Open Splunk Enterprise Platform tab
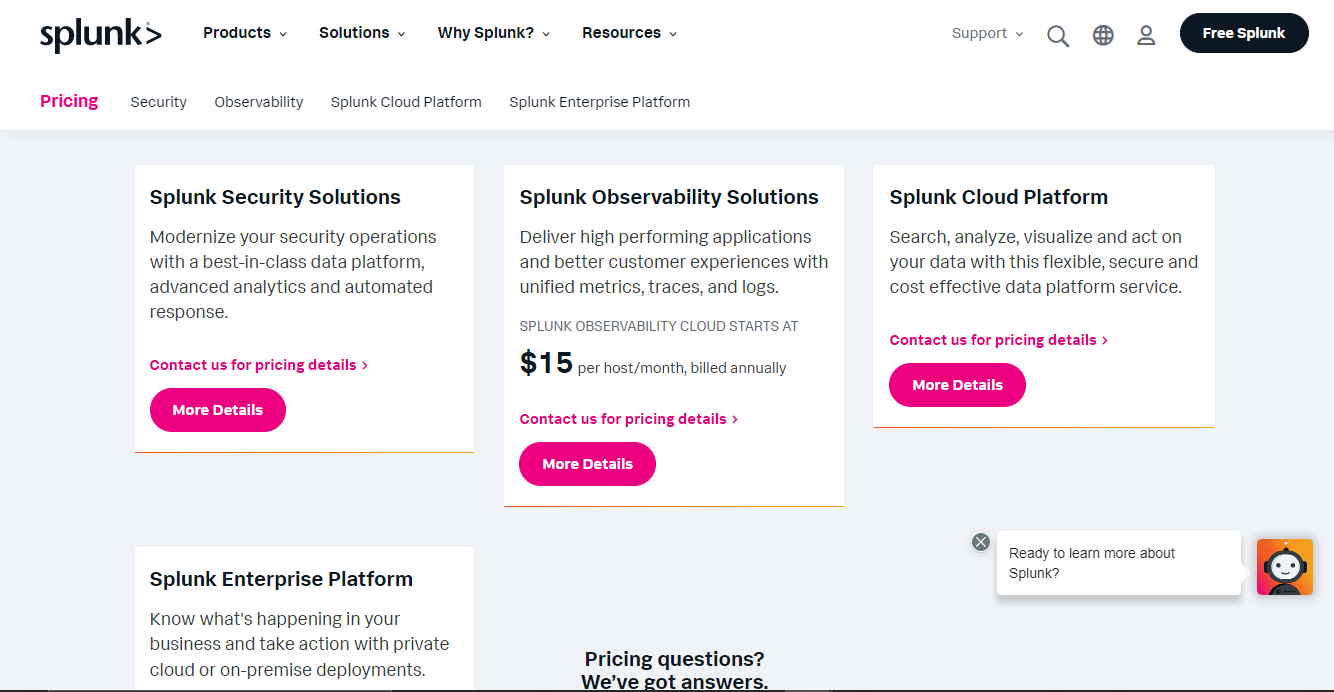Screen dimensions: 1334x692 pyautogui.click(x=599, y=102)
